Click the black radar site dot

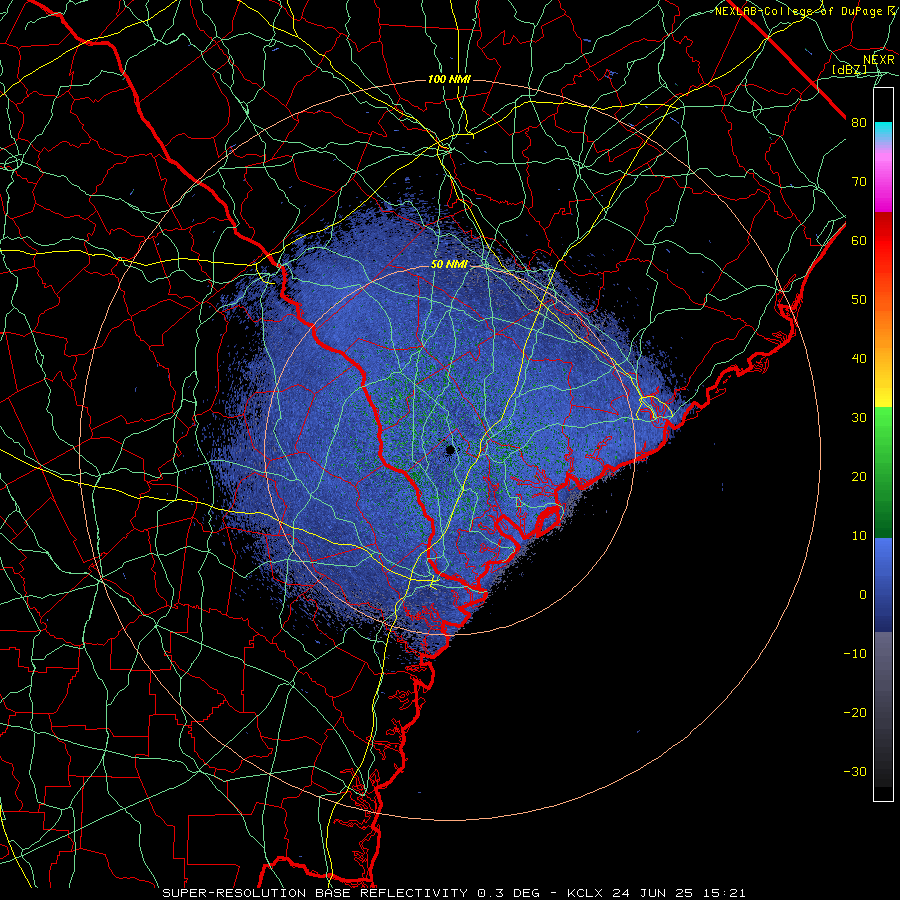click(451, 450)
